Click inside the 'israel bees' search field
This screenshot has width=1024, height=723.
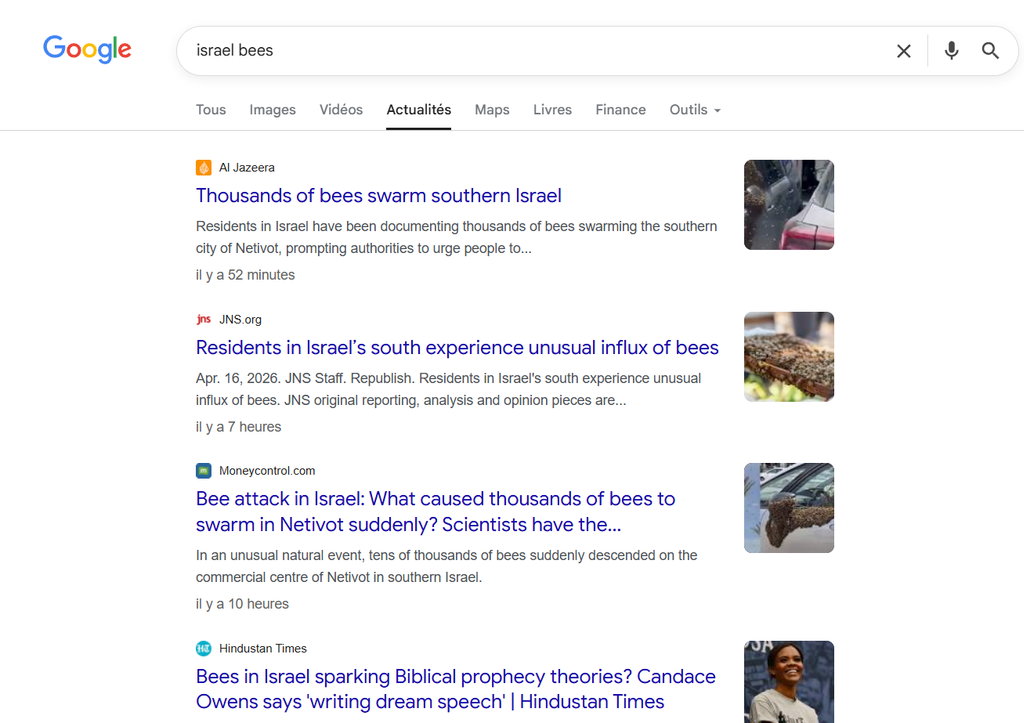pos(530,51)
